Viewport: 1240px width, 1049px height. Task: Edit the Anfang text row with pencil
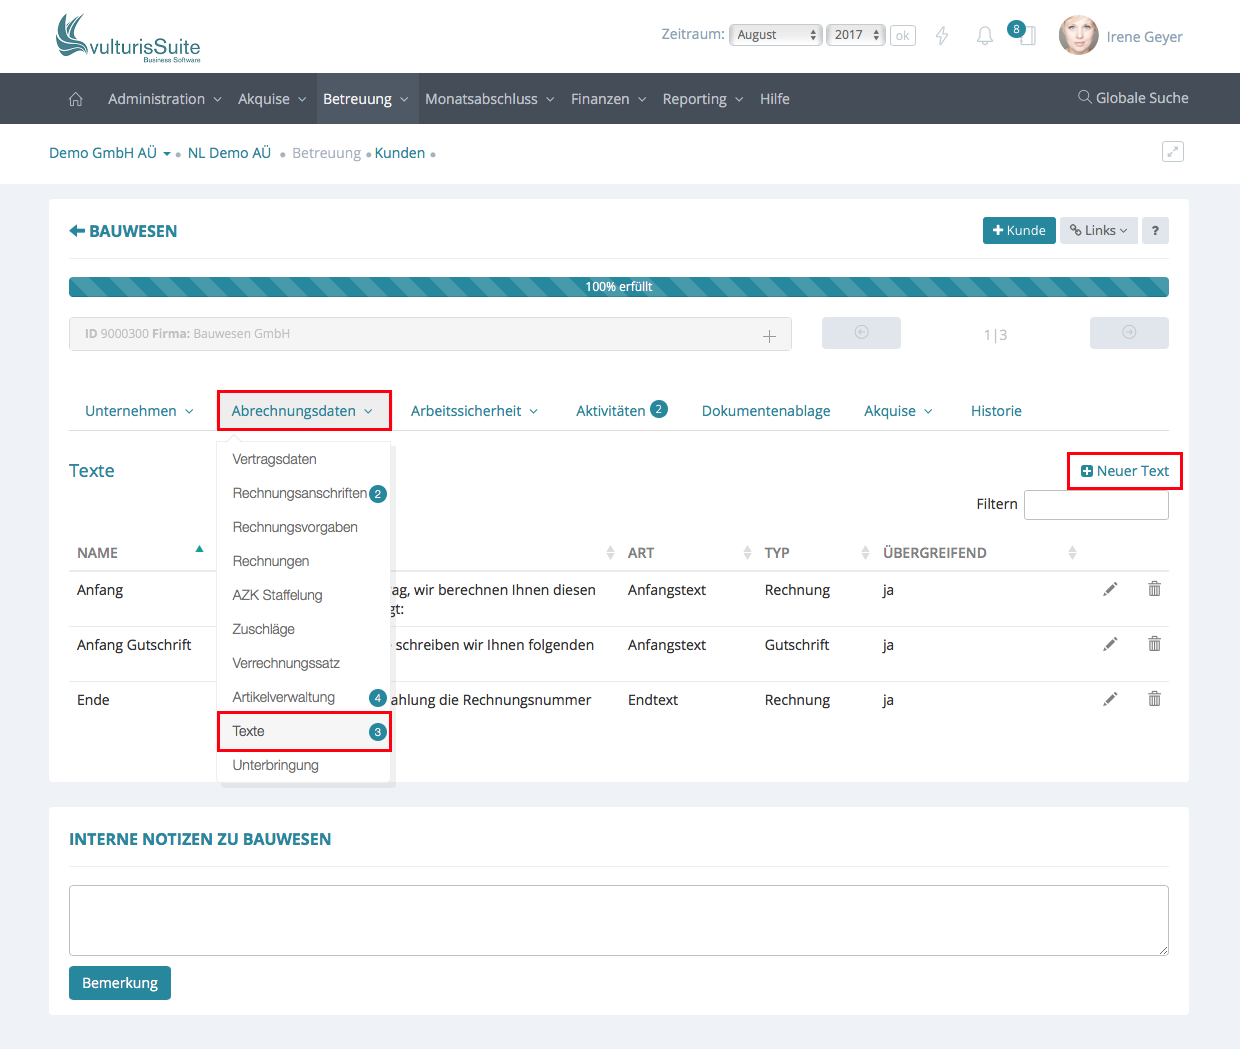[x=1110, y=590]
